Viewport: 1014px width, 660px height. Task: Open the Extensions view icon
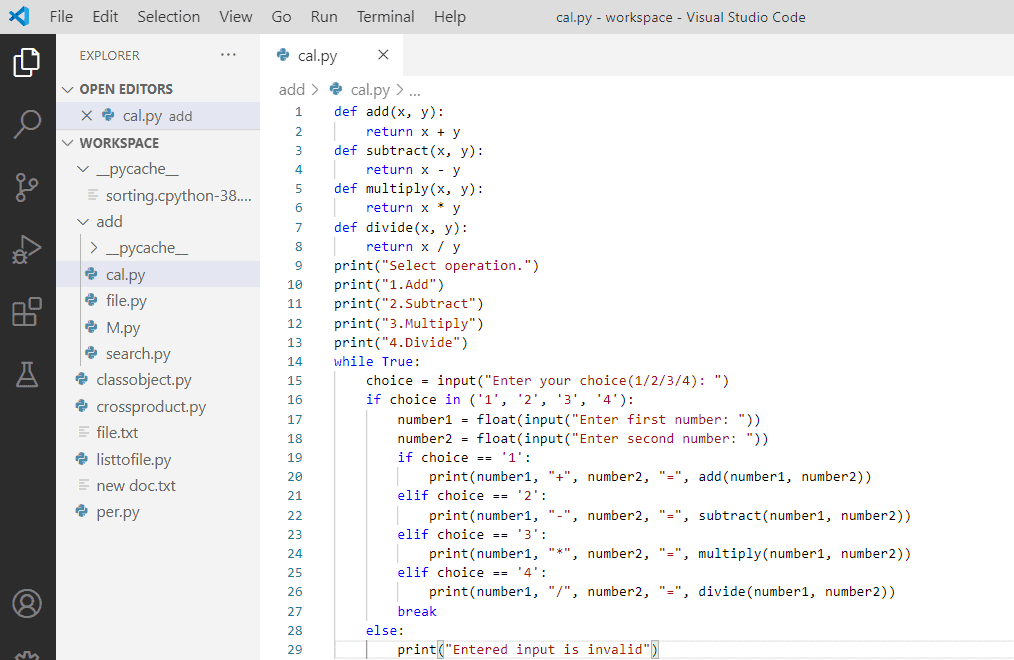click(27, 312)
